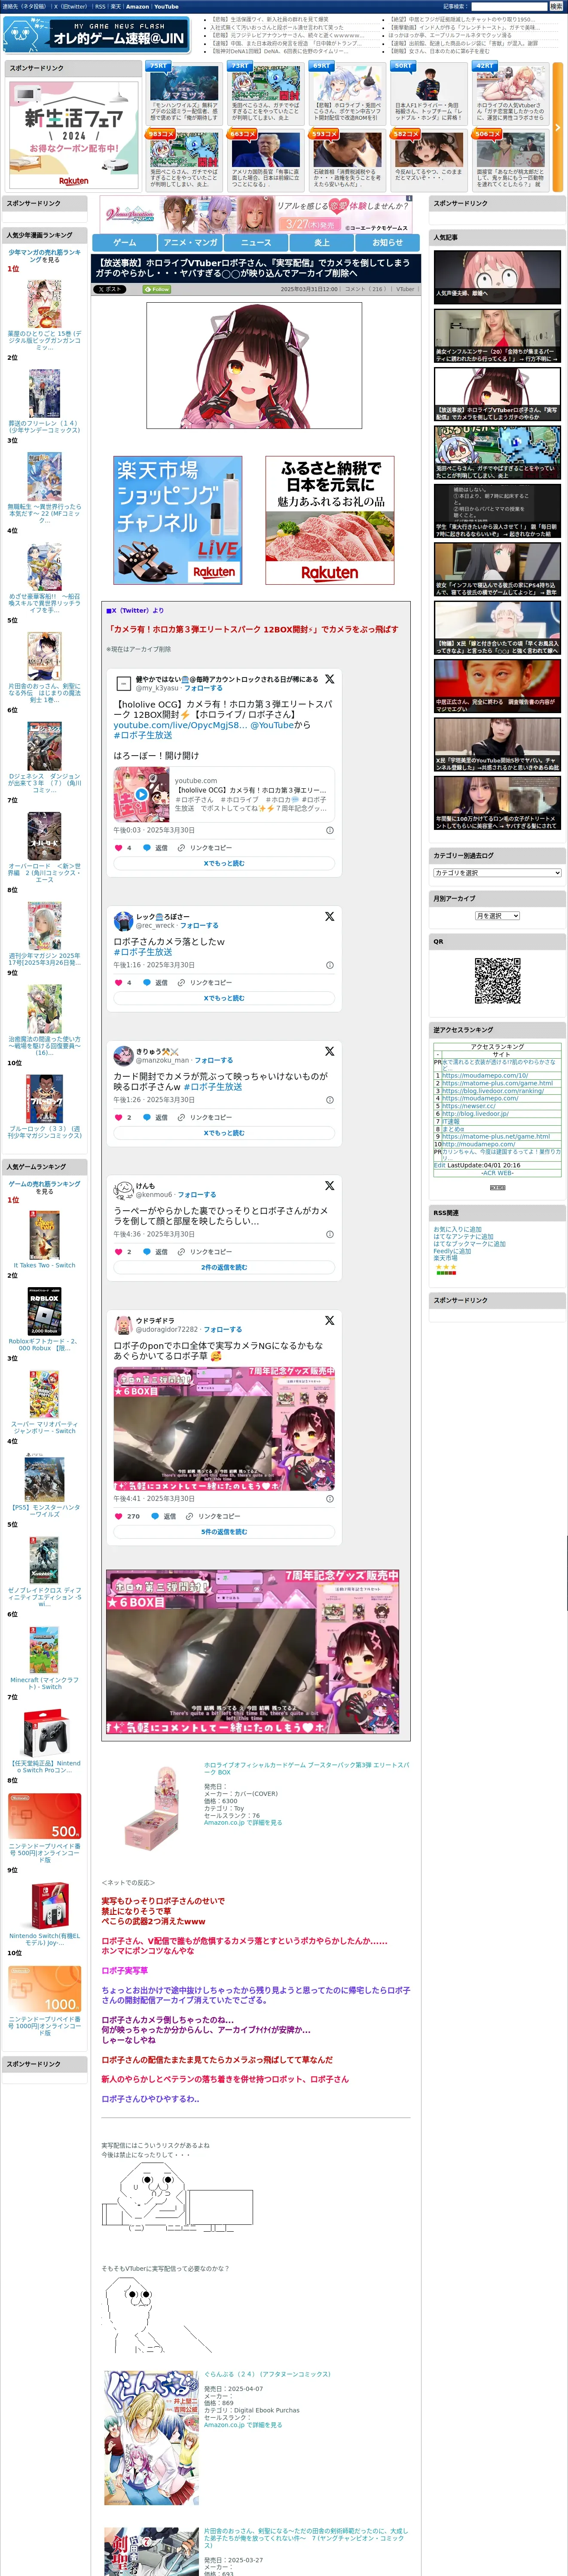The width and height of the screenshot is (568, 2576).
Task: Like the manzoku_man tweet via heart icon
Action: (x=118, y=1117)
